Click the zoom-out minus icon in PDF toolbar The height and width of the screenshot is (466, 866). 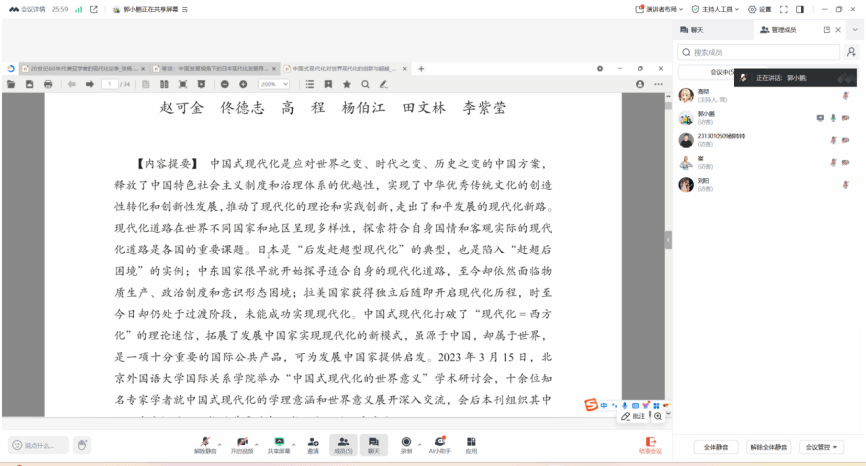point(226,85)
